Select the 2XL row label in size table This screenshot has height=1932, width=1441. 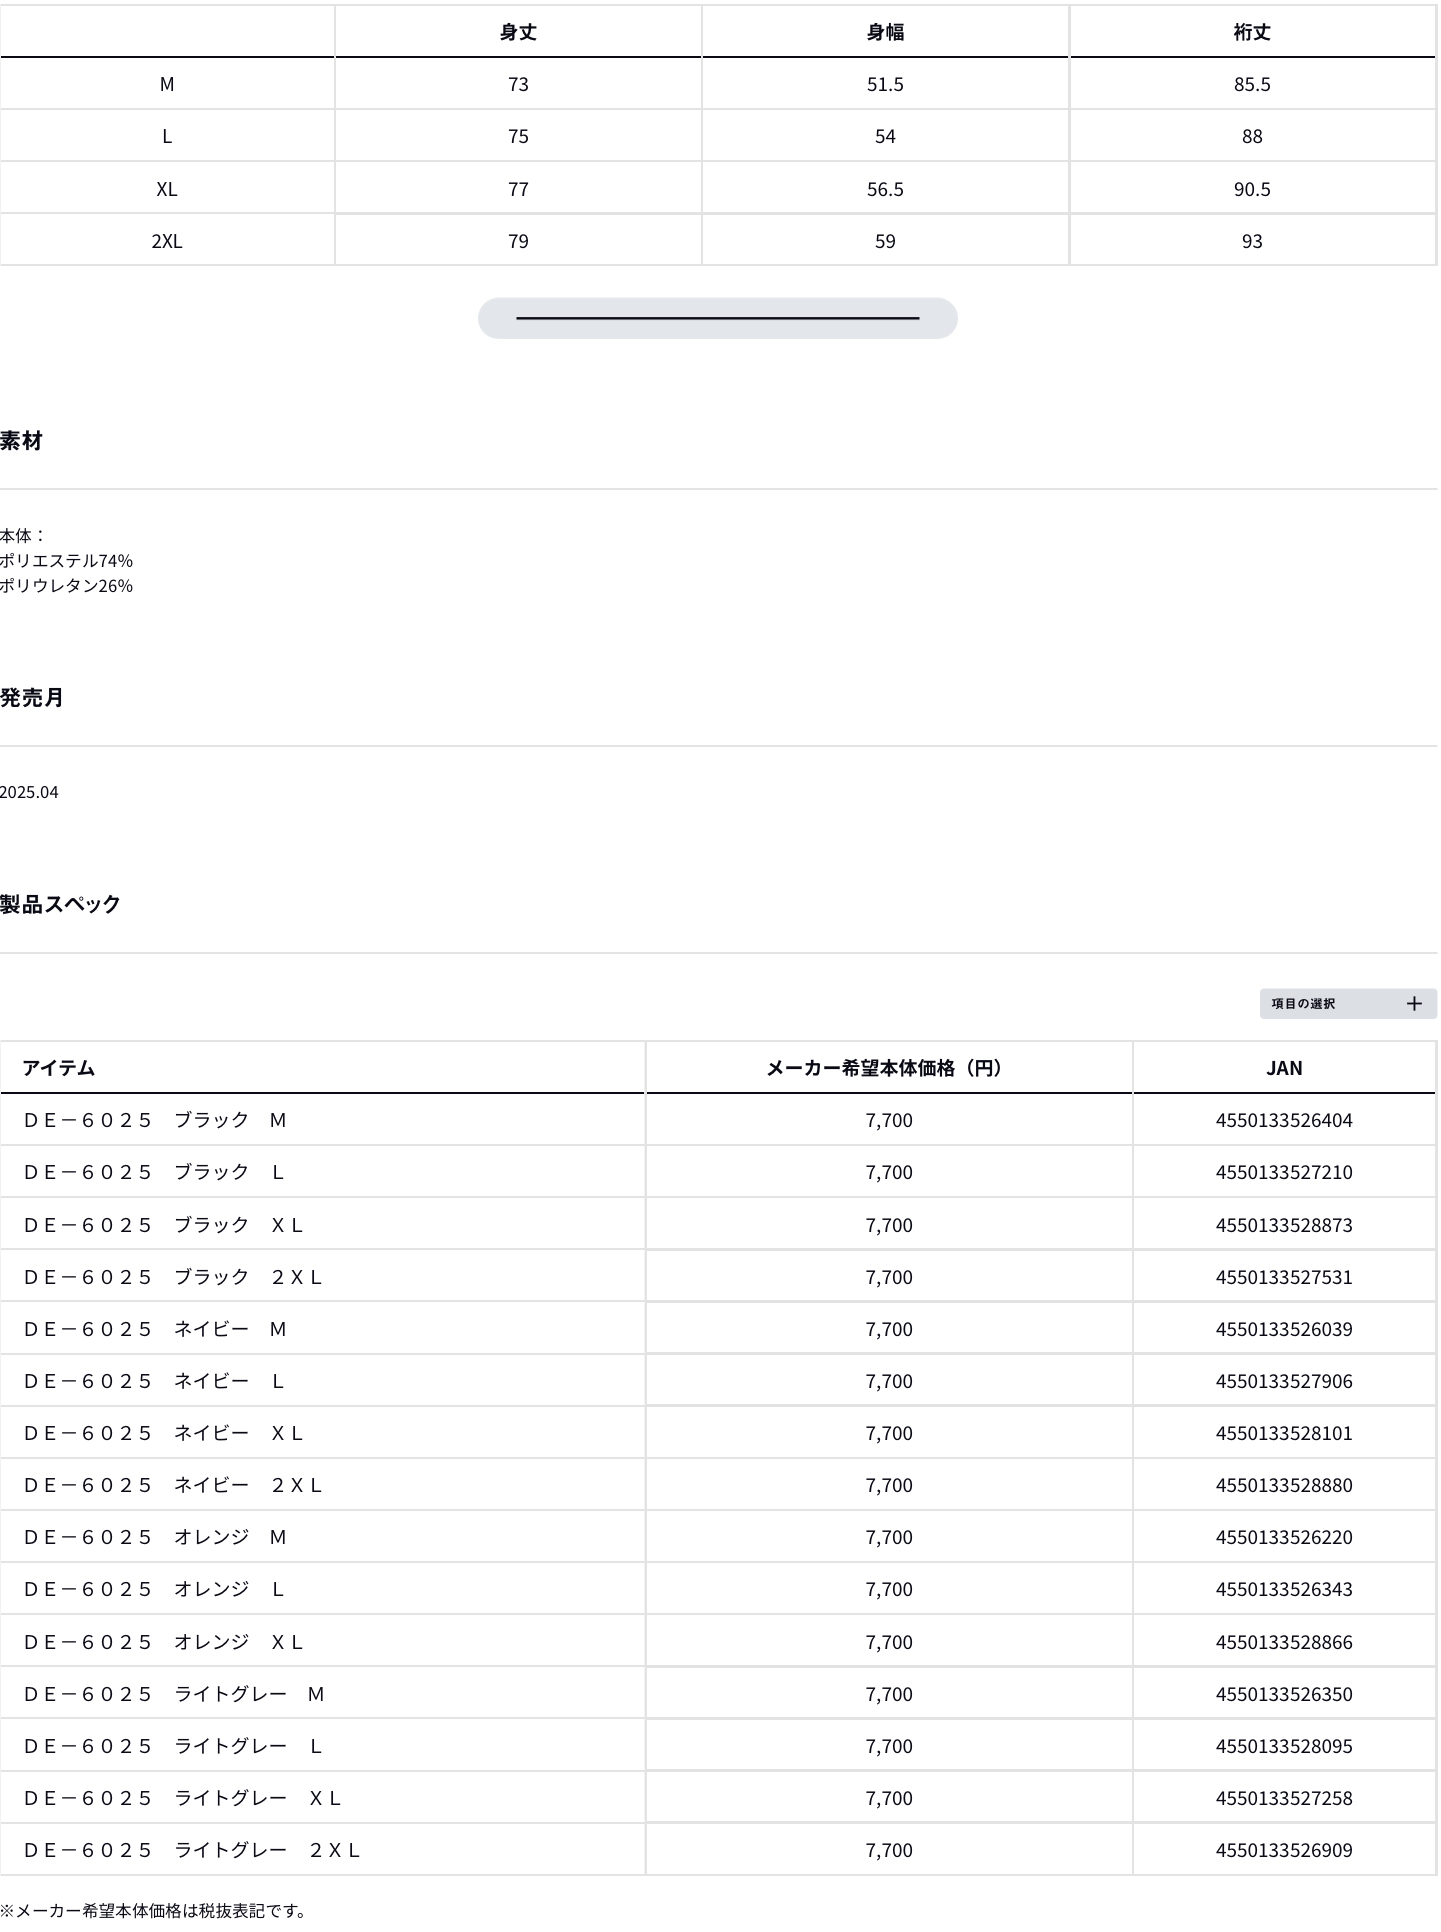tap(167, 241)
